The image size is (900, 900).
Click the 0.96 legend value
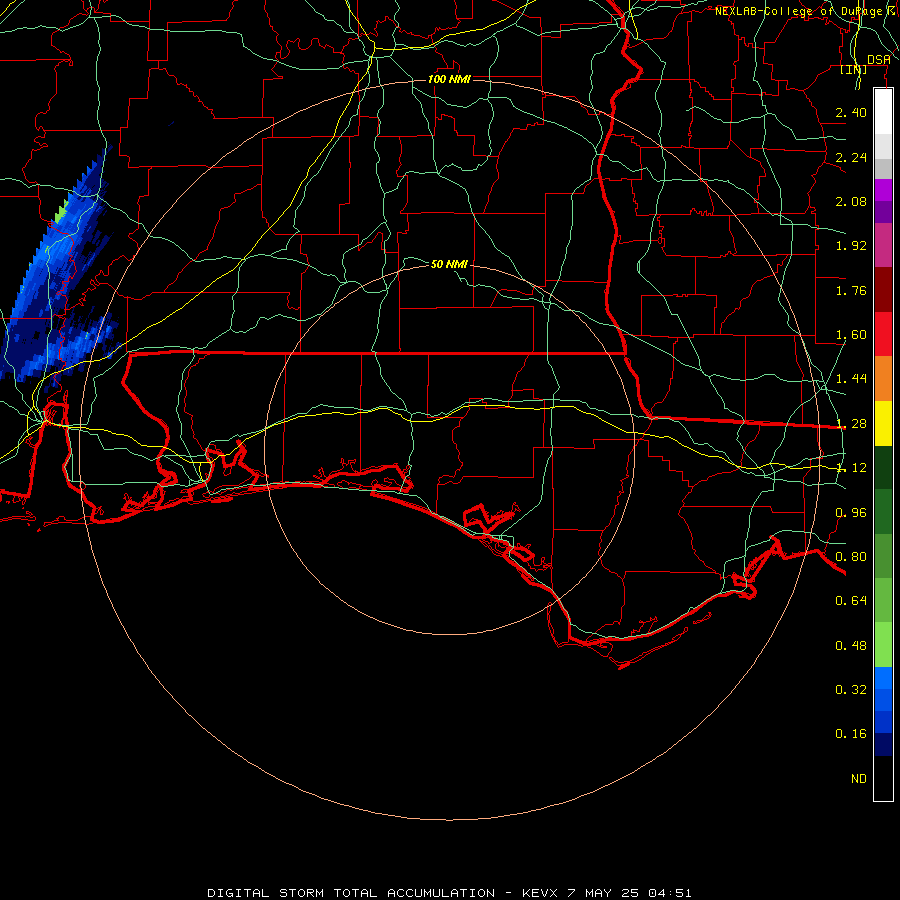[851, 513]
